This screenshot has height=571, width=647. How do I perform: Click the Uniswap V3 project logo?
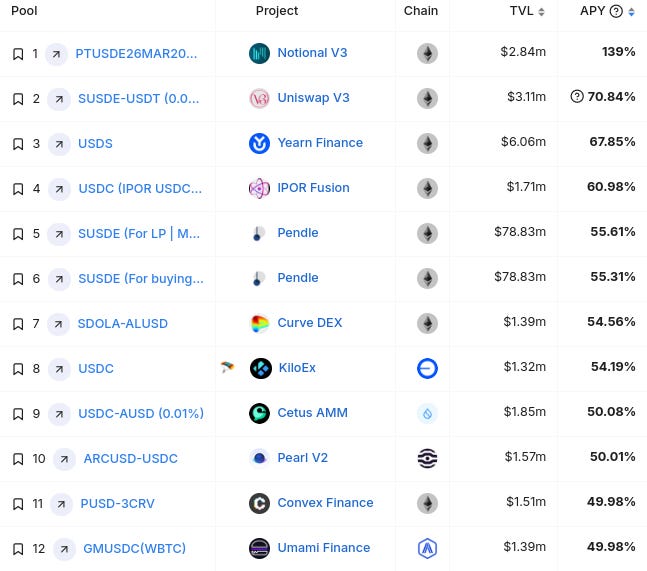point(259,98)
